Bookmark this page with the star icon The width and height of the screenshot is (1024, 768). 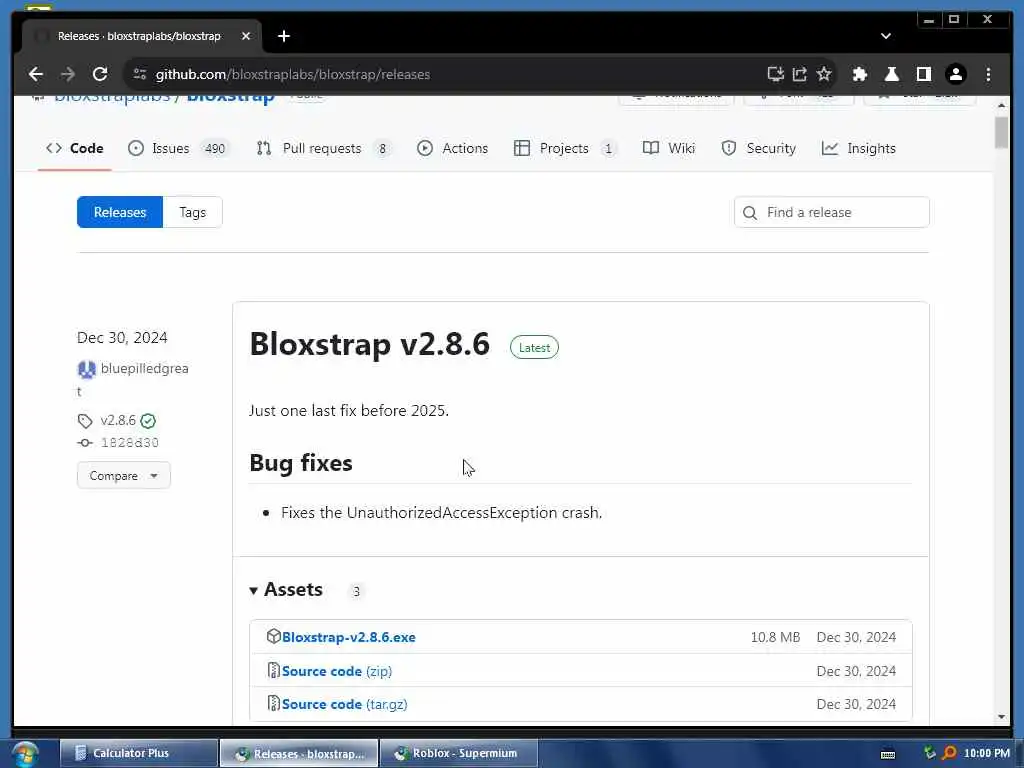coord(824,74)
